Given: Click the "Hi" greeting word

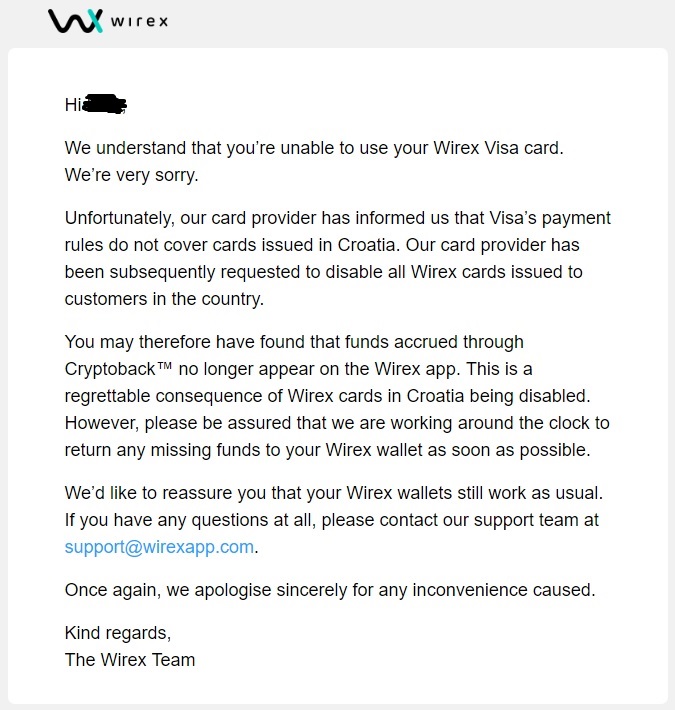Looking at the screenshot, I should 72,103.
